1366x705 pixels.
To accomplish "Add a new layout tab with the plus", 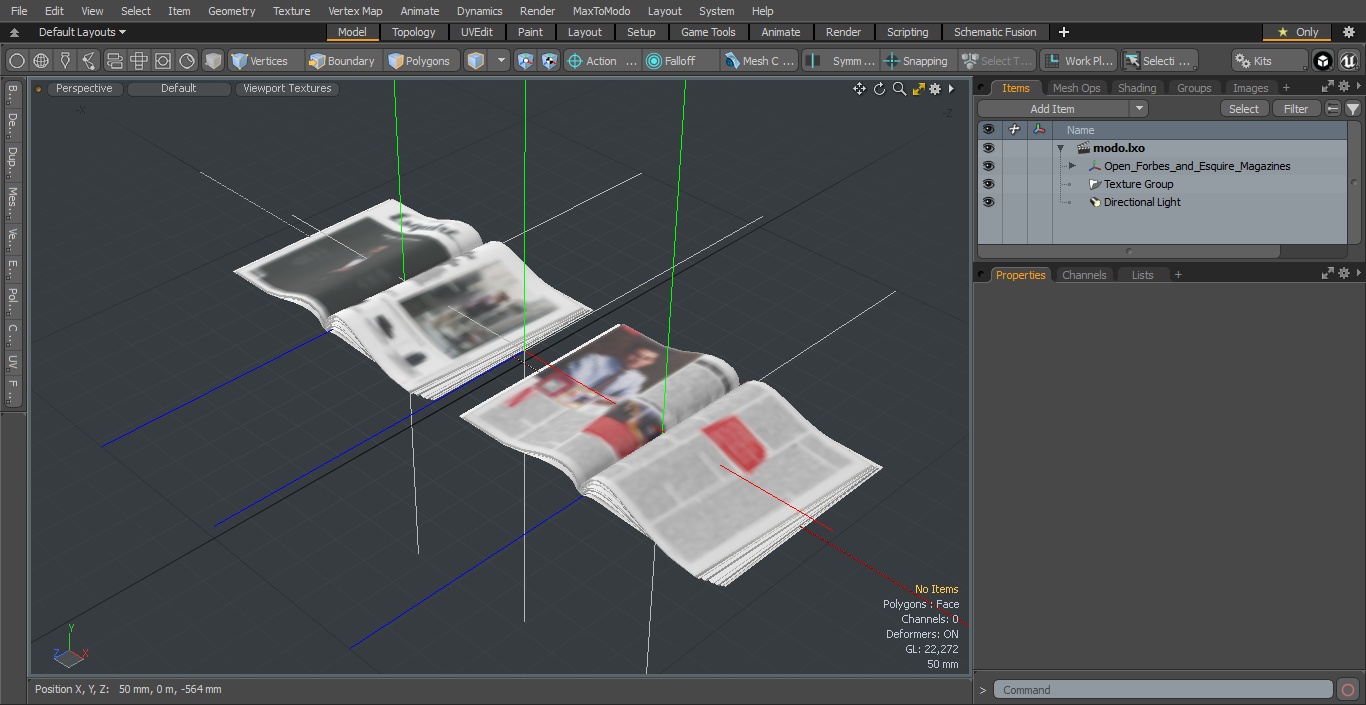I will pos(1063,32).
